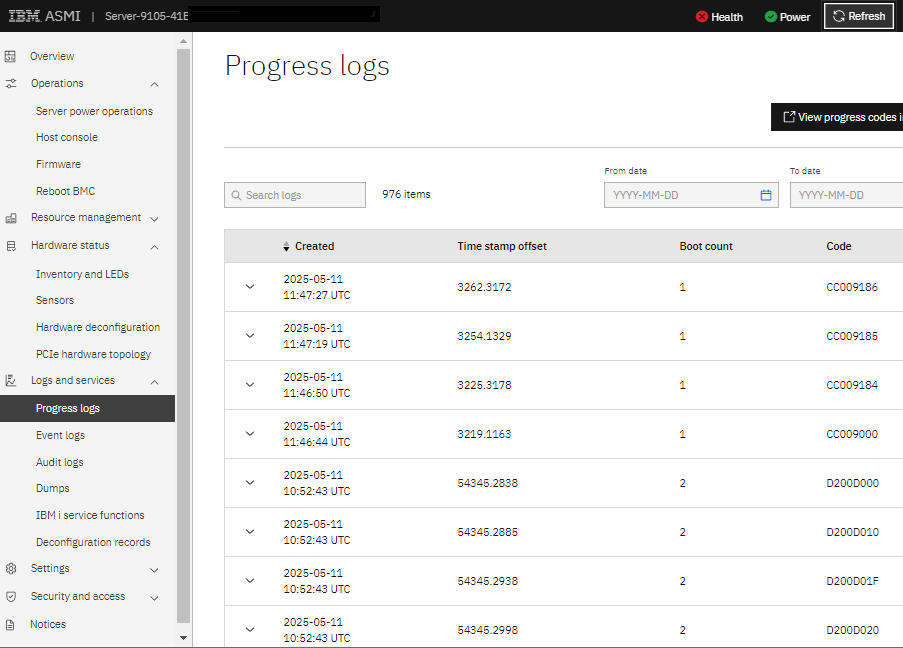The height and width of the screenshot is (648, 903).
Task: Click the Notices document icon
Action: point(10,624)
